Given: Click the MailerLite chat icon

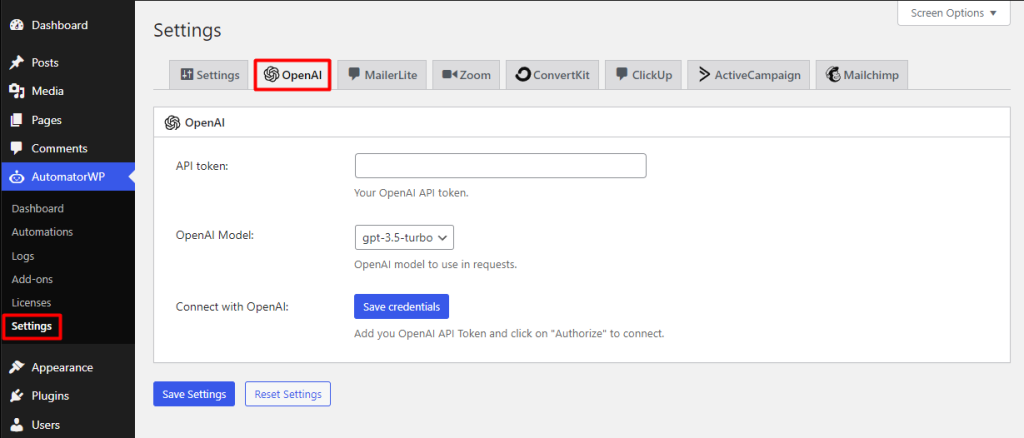Looking at the screenshot, I should coord(354,74).
